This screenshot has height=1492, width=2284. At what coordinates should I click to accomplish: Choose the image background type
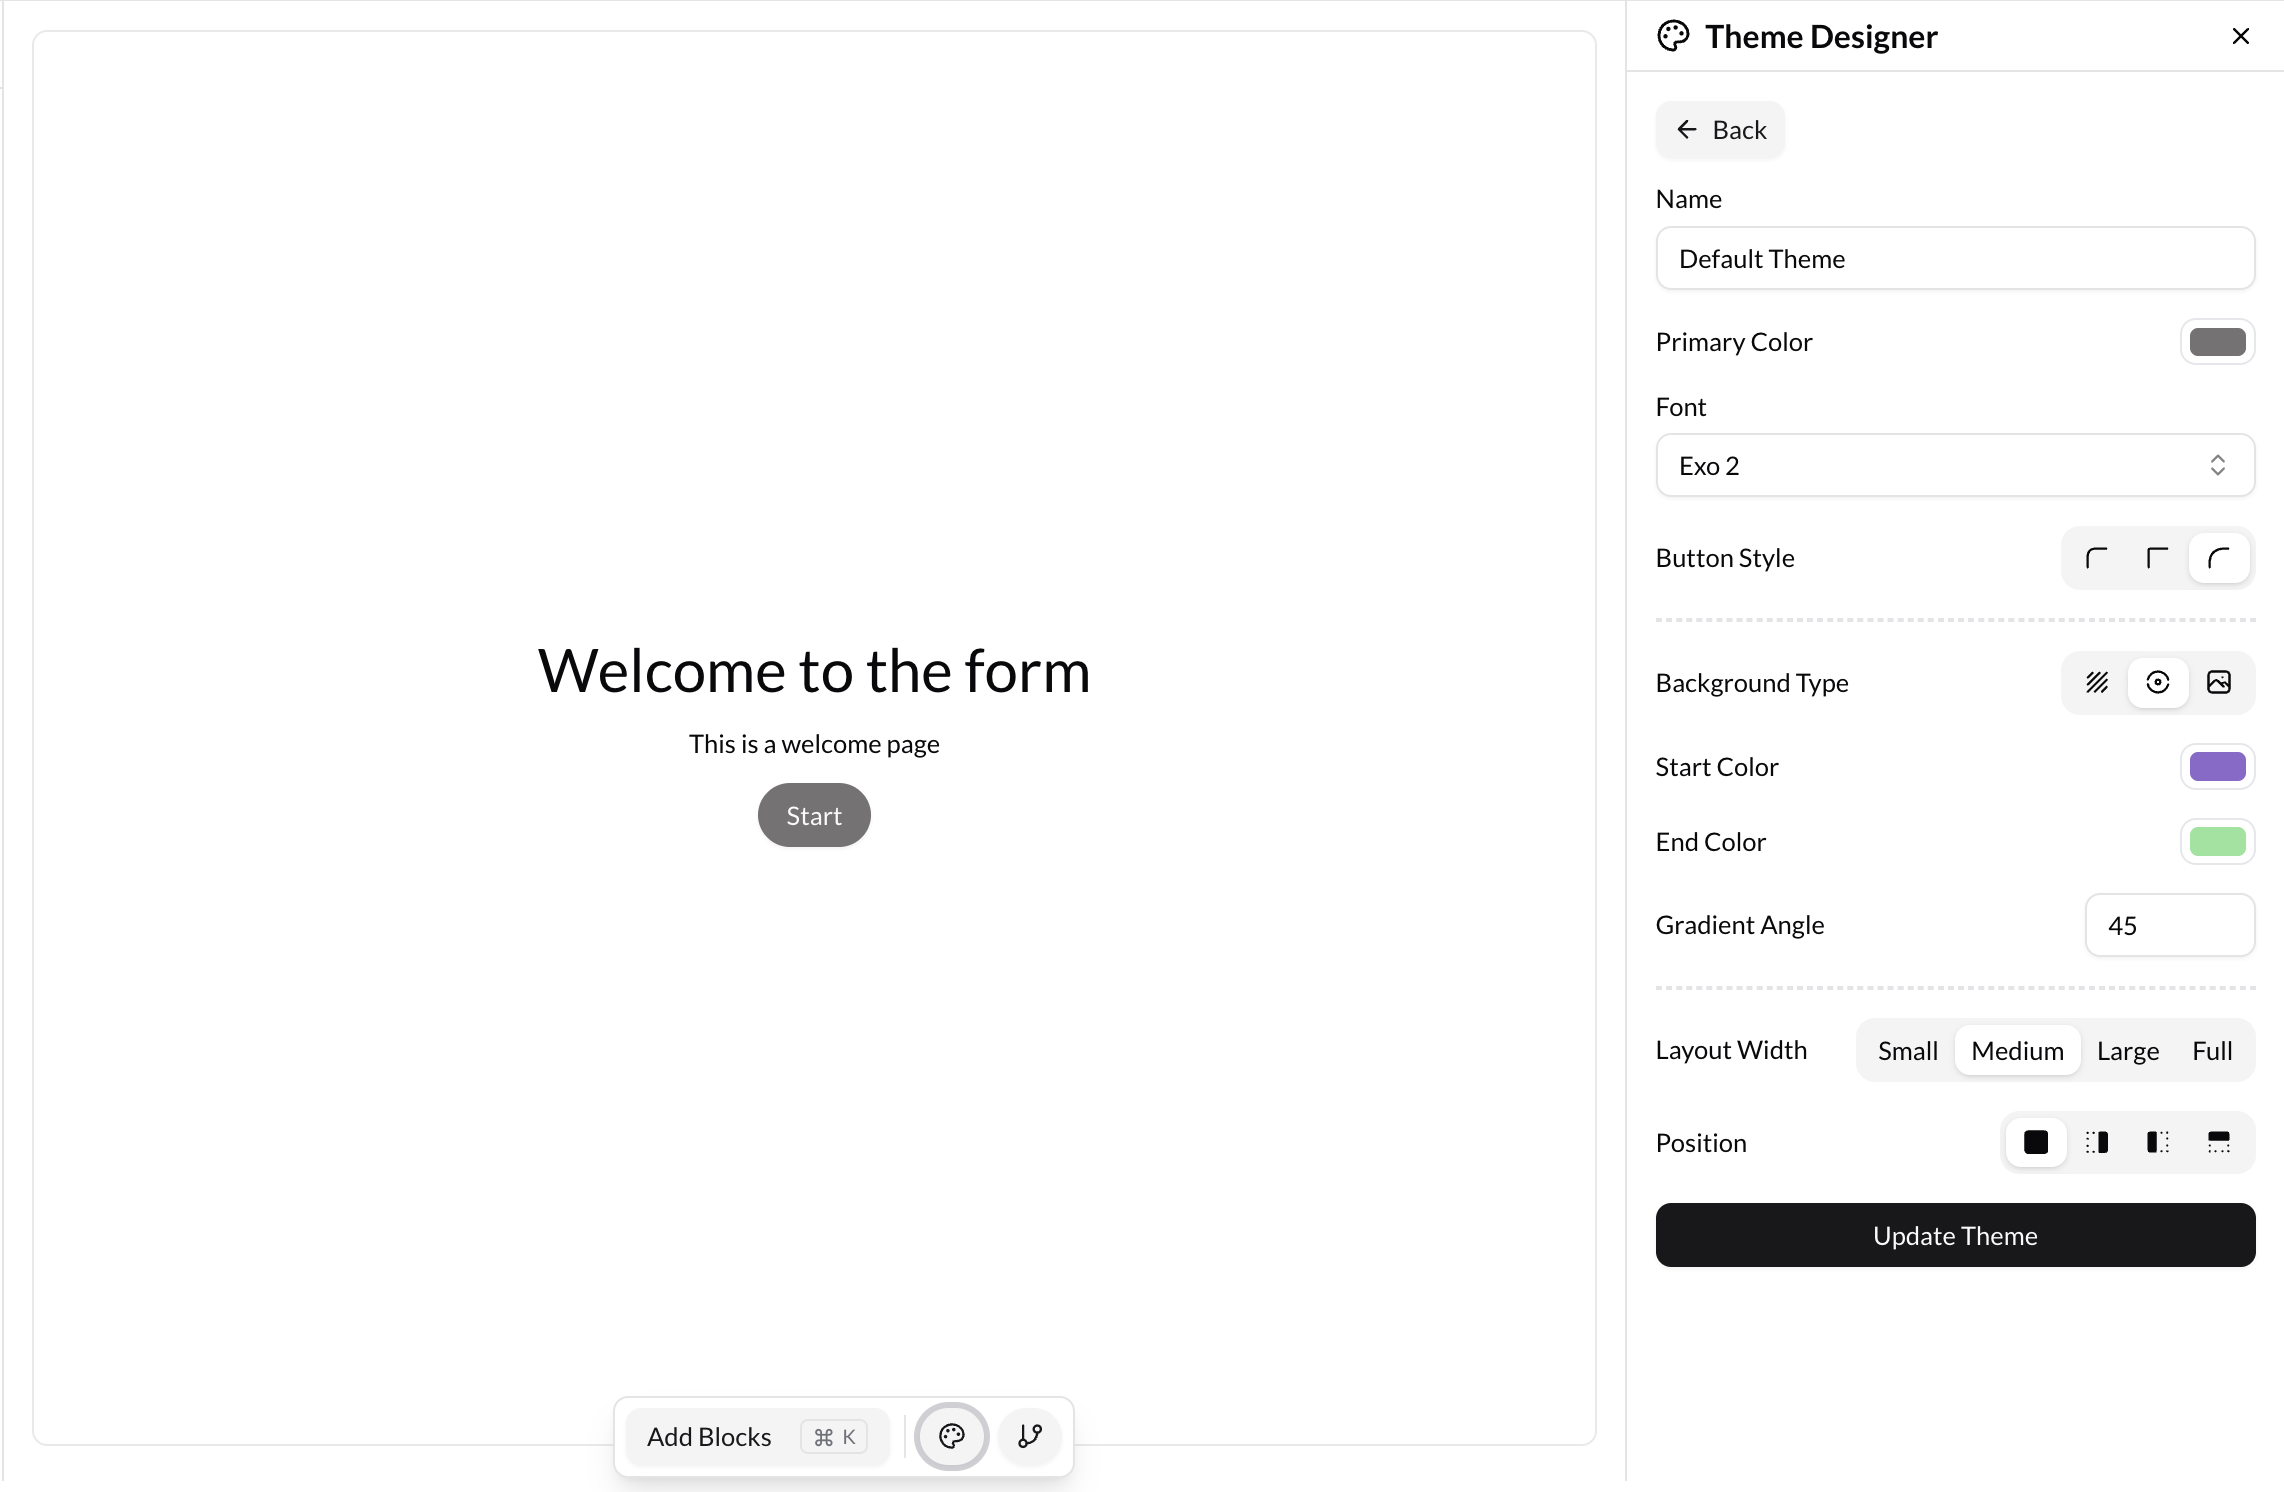pyautogui.click(x=2220, y=682)
